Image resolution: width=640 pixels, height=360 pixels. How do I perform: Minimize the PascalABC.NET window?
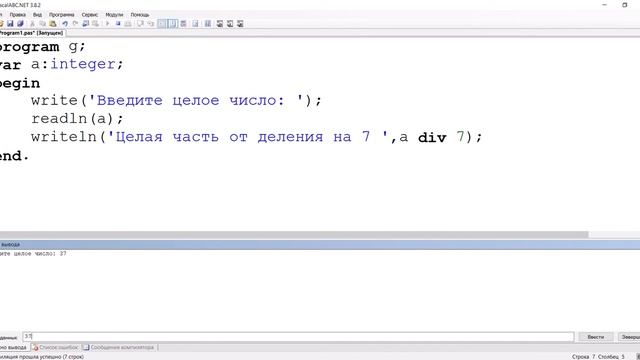click(604, 5)
